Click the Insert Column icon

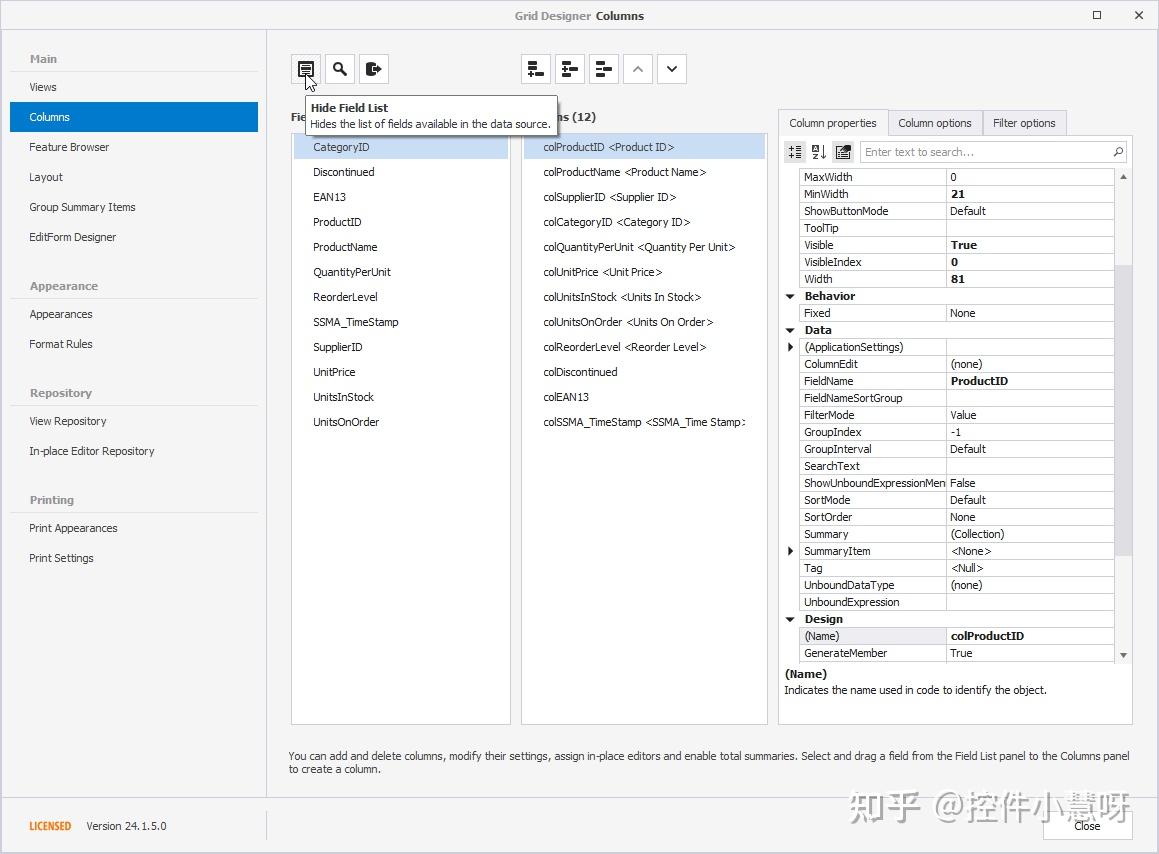pos(570,69)
